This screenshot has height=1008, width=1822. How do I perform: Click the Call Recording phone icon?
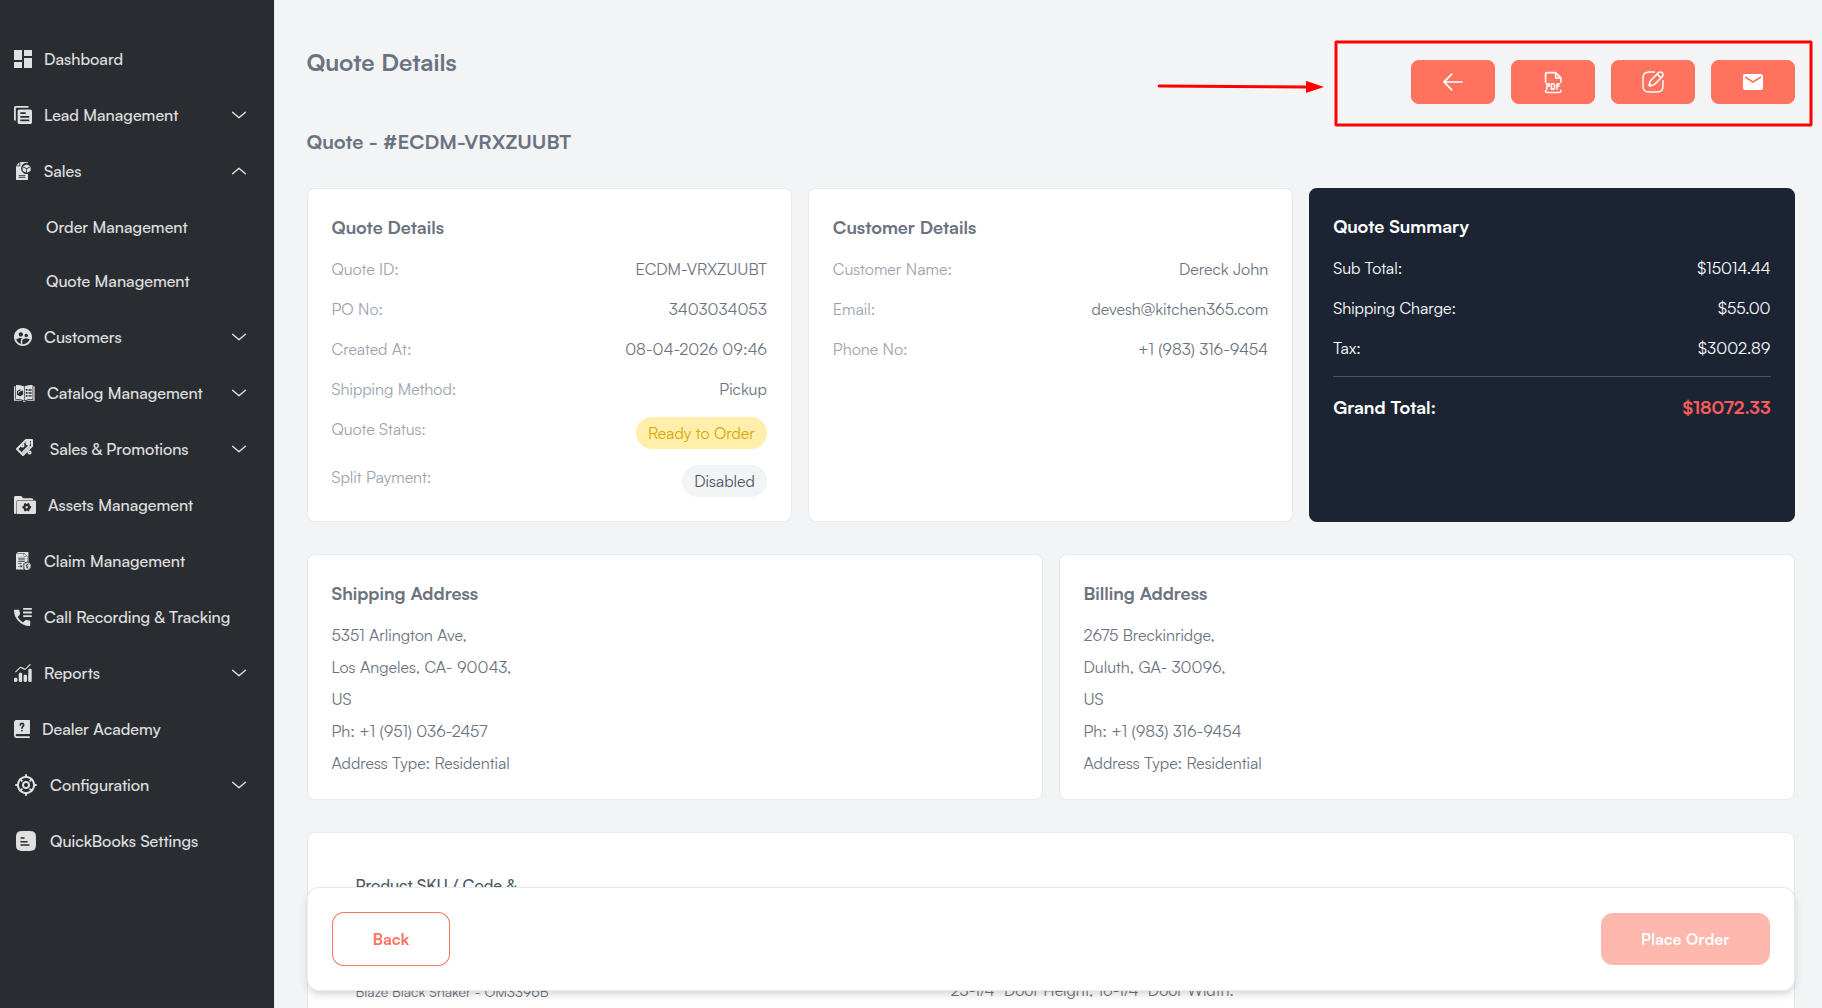(x=23, y=617)
